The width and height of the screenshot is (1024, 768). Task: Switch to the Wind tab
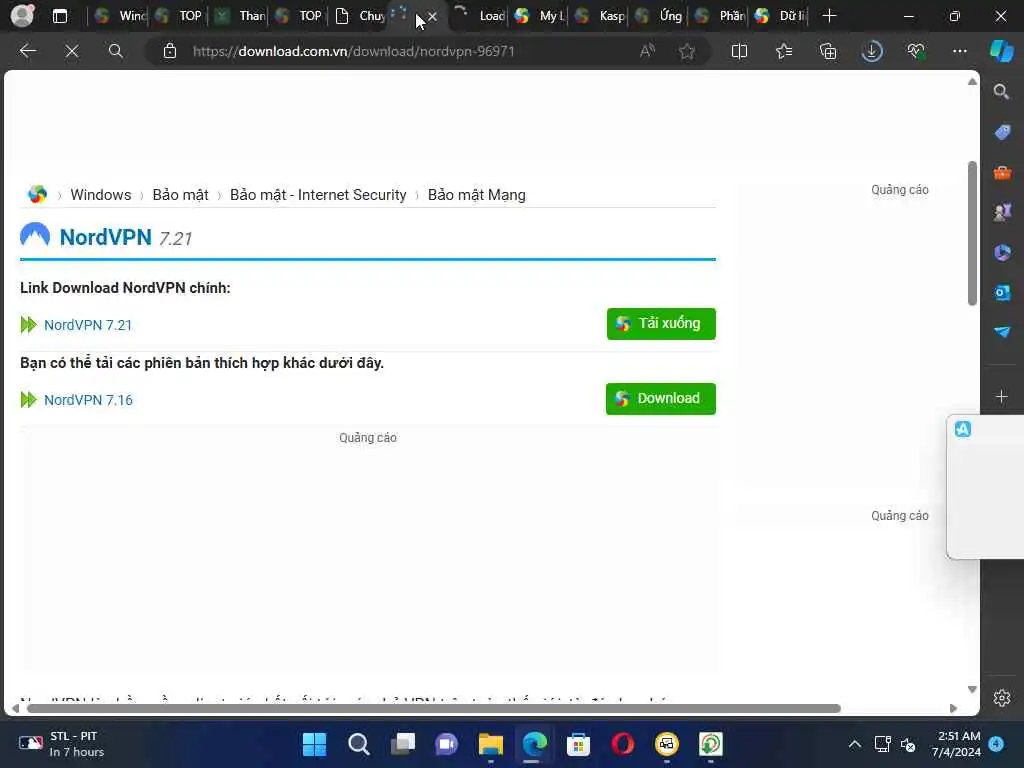coord(120,16)
